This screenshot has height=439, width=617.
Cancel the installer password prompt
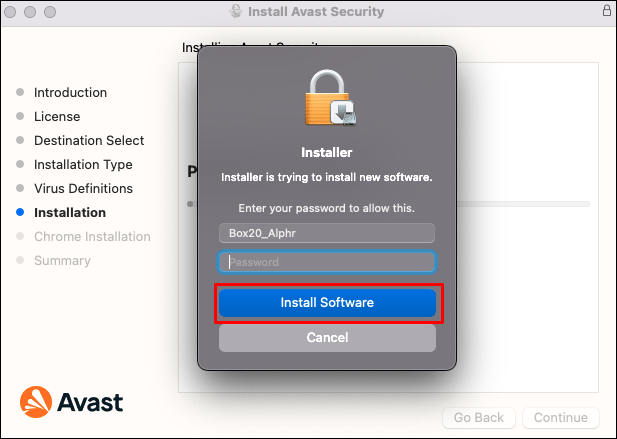tap(327, 338)
